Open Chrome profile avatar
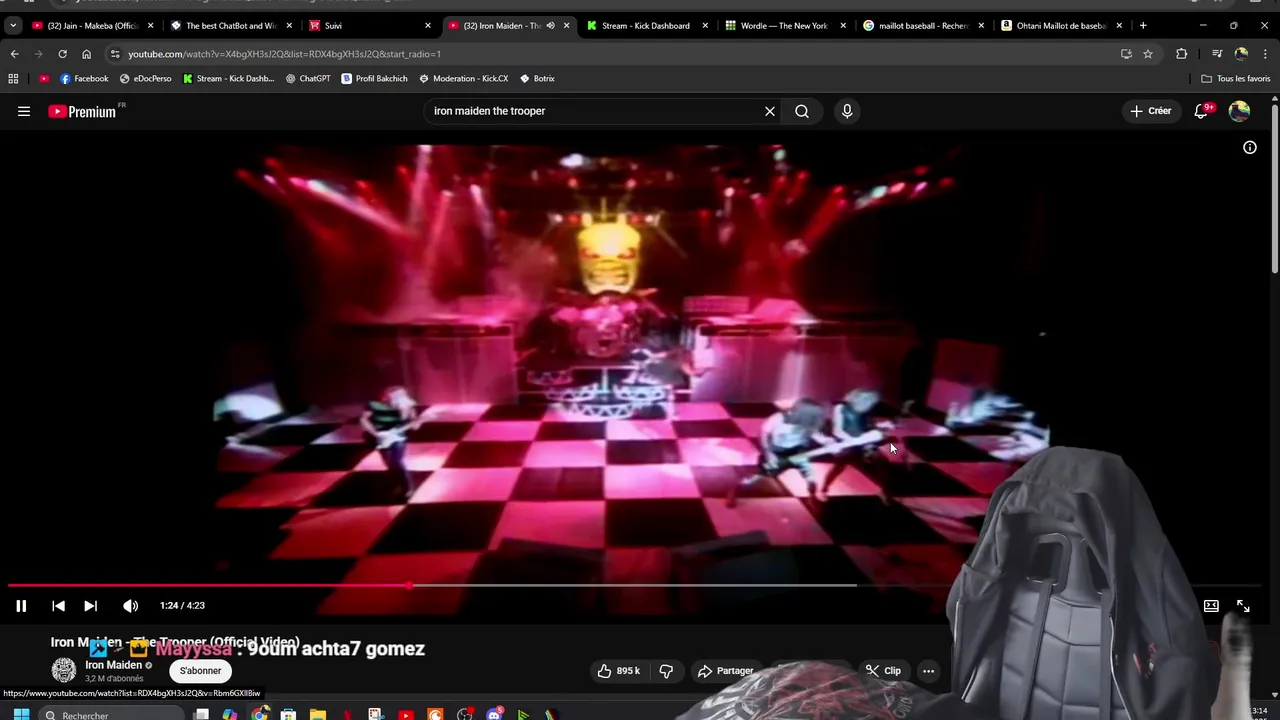 (1241, 54)
